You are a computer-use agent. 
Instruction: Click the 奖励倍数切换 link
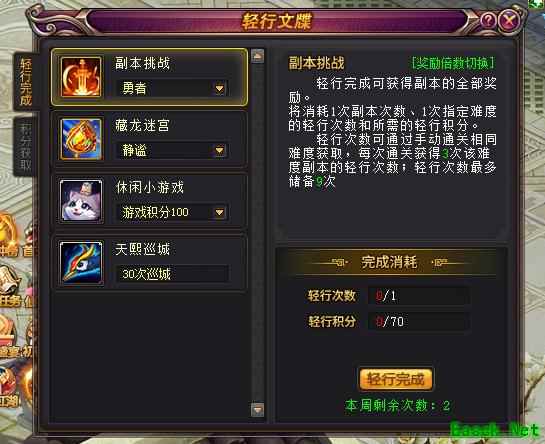point(453,63)
